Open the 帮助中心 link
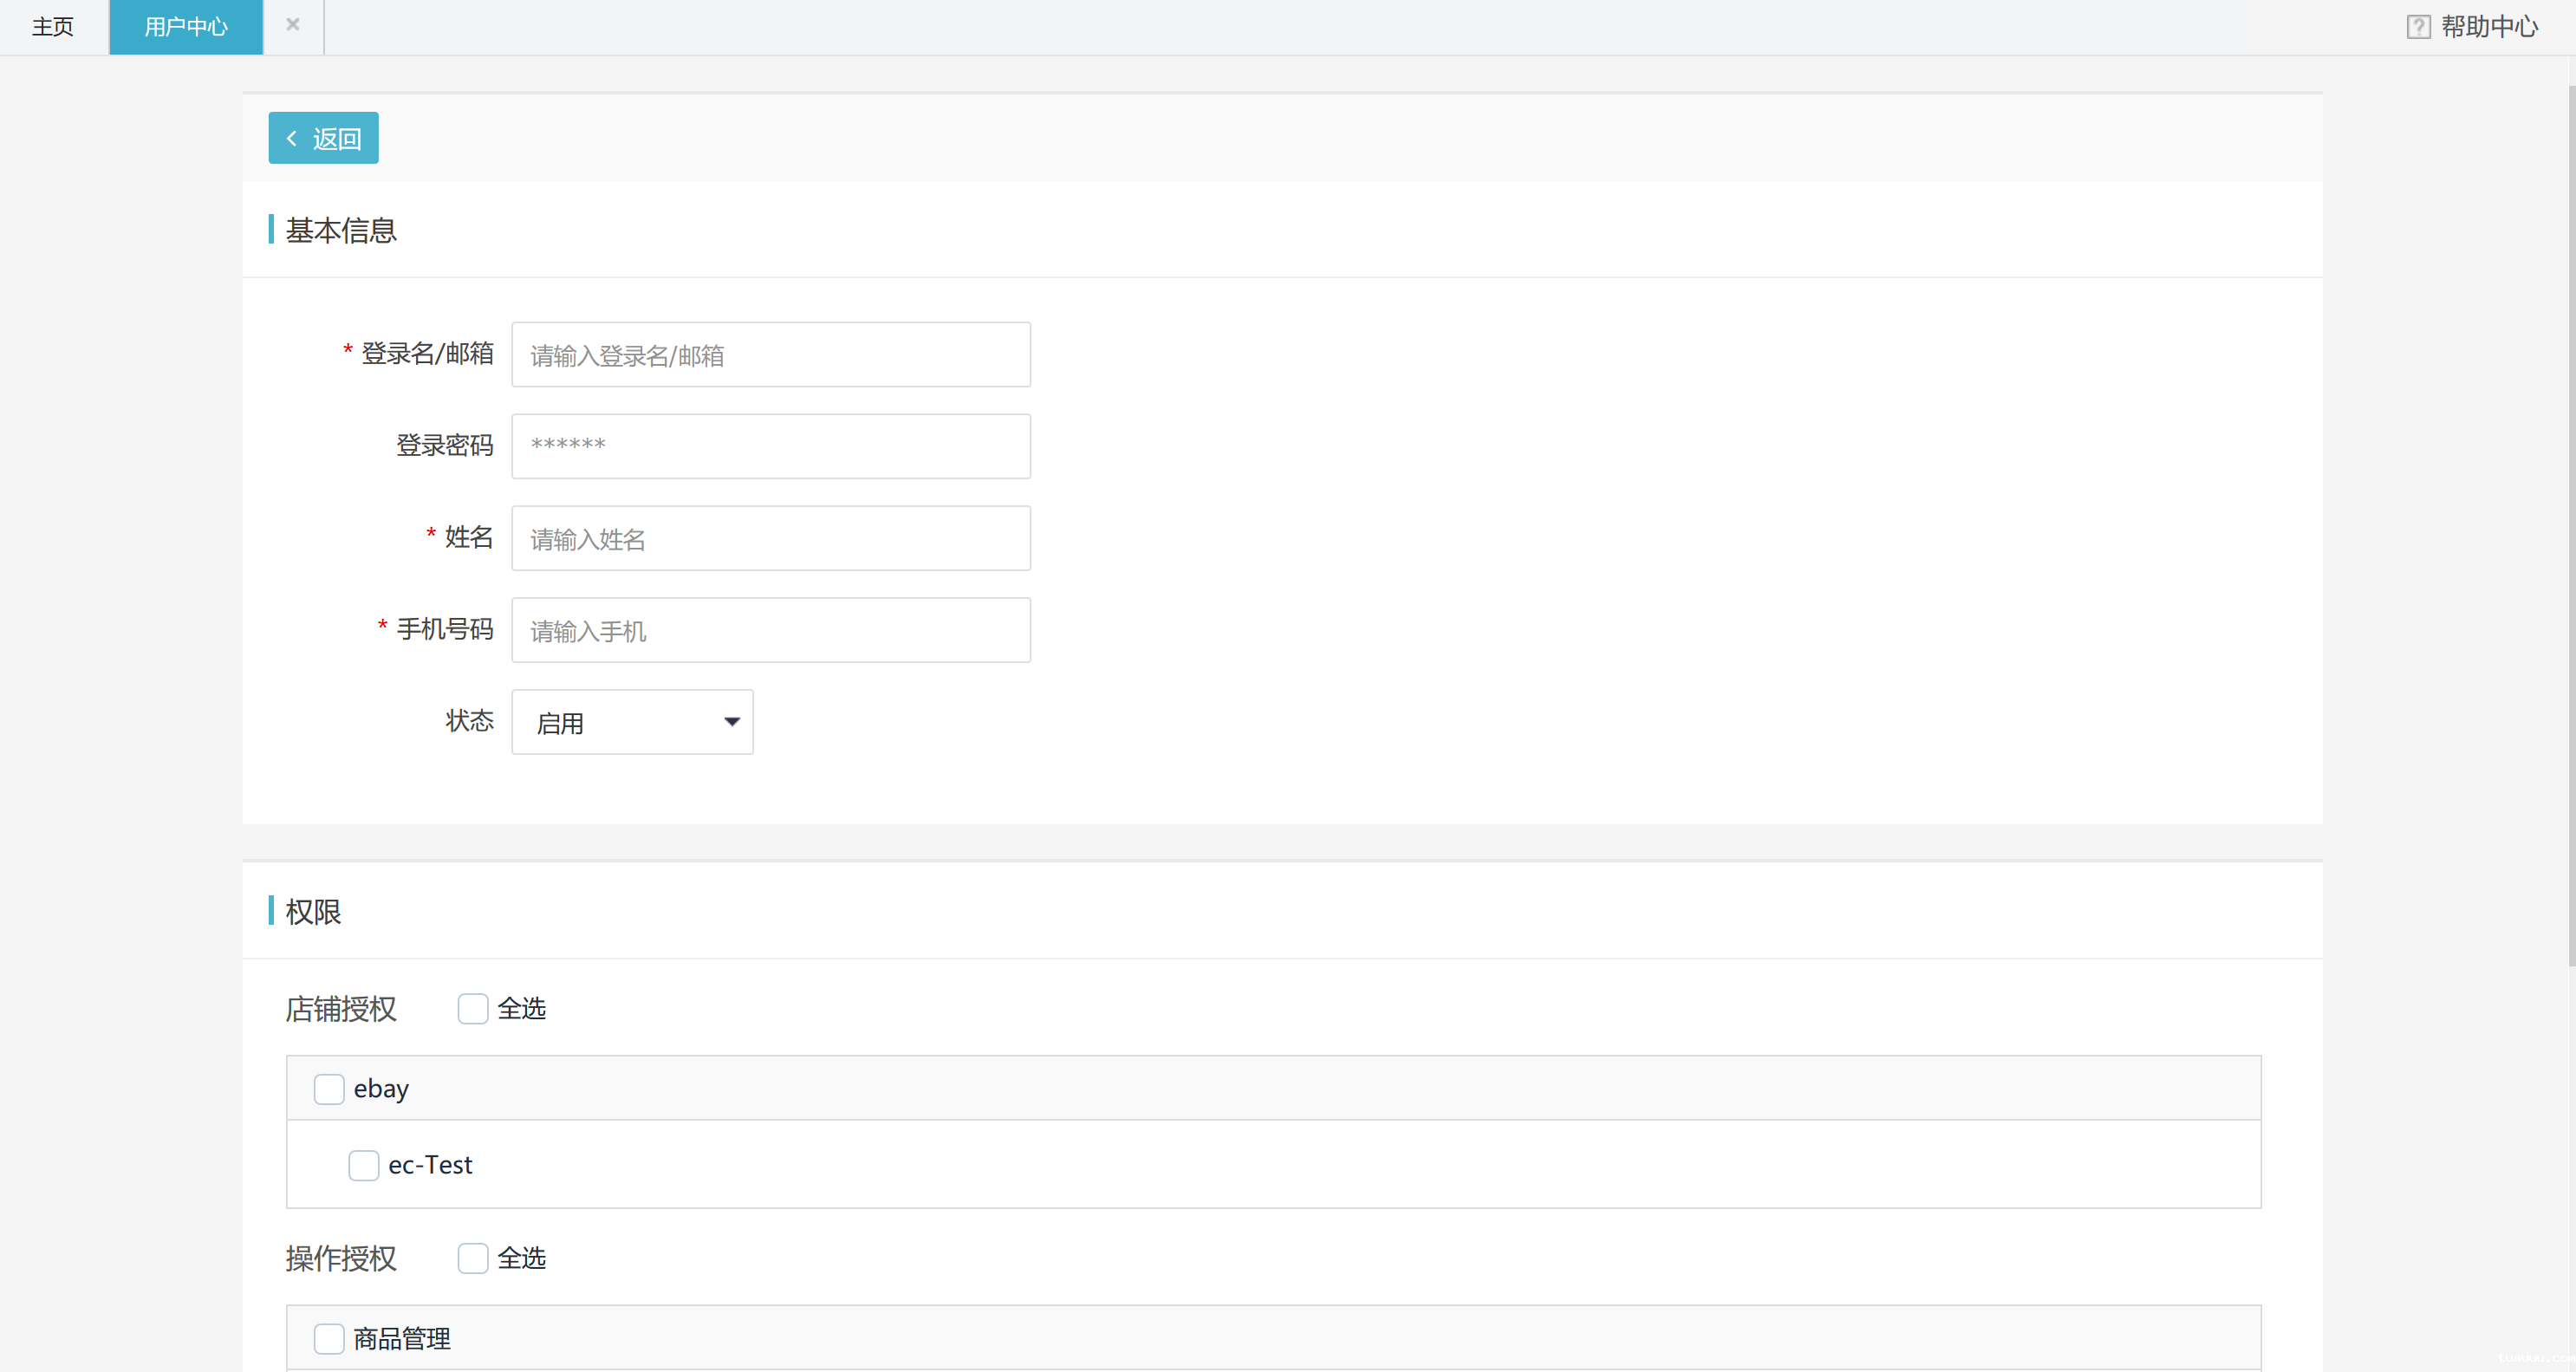2576x1372 pixels. tap(2489, 27)
